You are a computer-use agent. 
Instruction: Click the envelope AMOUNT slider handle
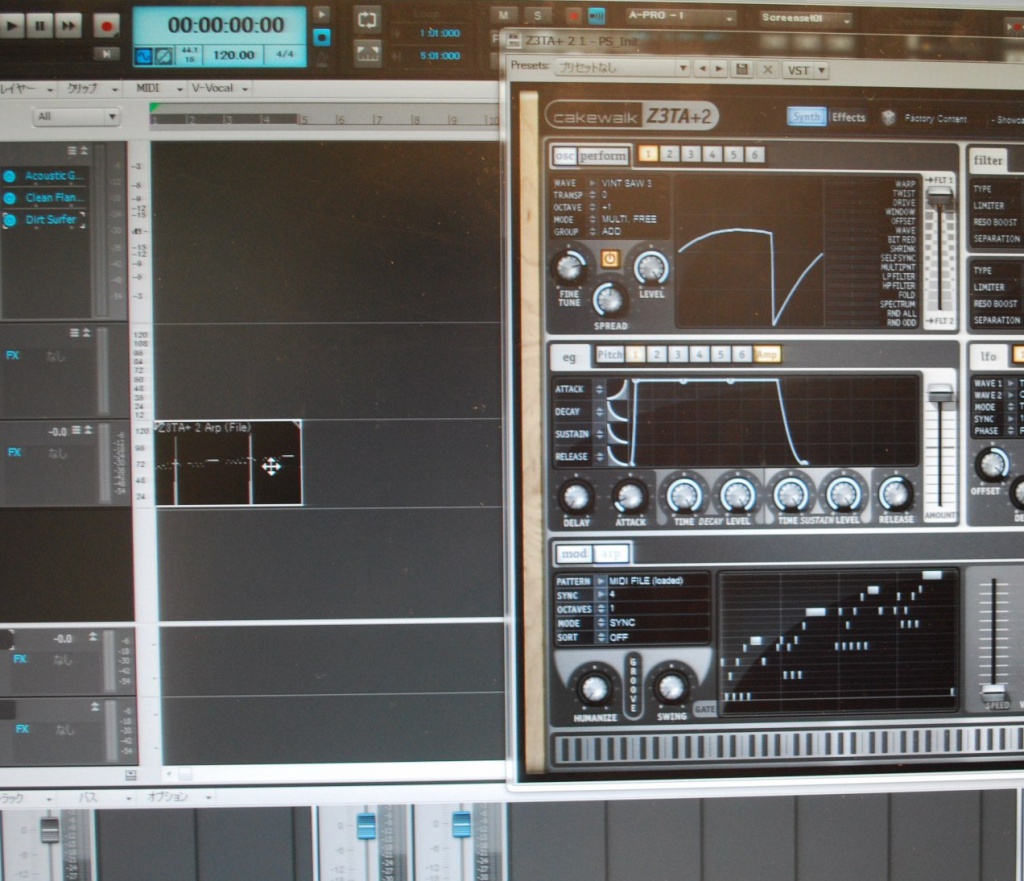tap(940, 395)
